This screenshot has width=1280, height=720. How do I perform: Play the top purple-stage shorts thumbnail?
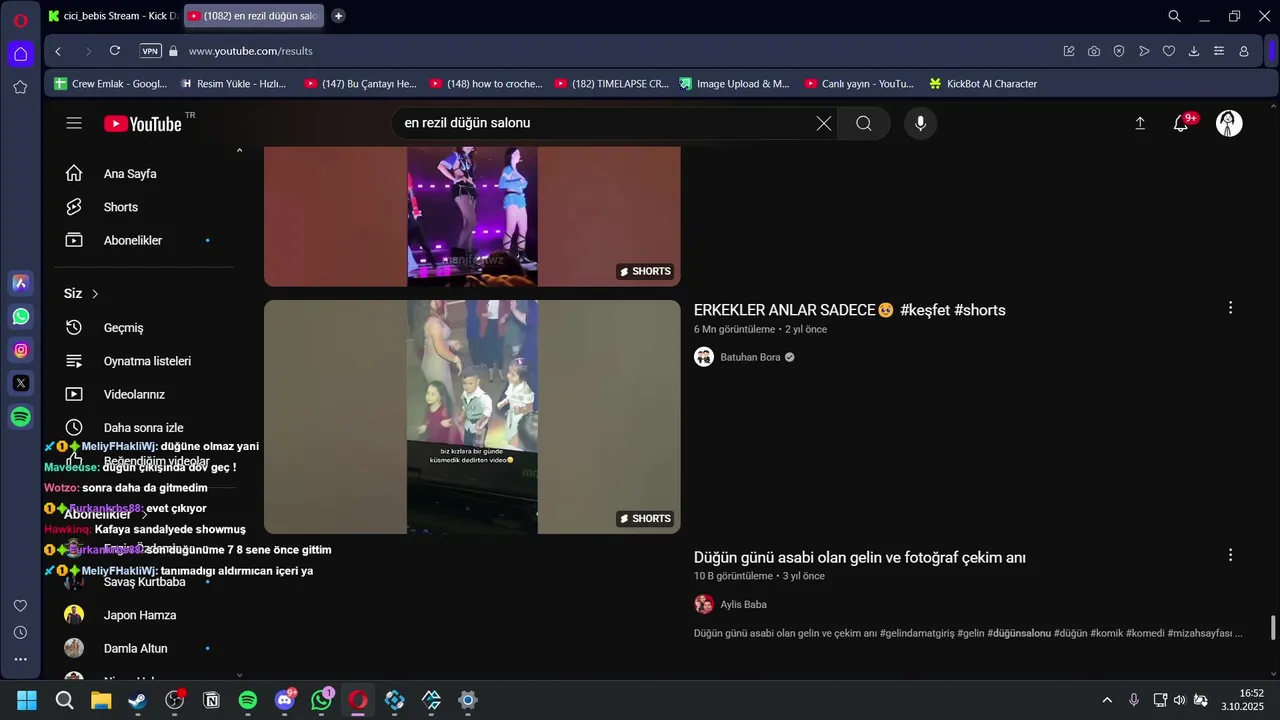472,216
